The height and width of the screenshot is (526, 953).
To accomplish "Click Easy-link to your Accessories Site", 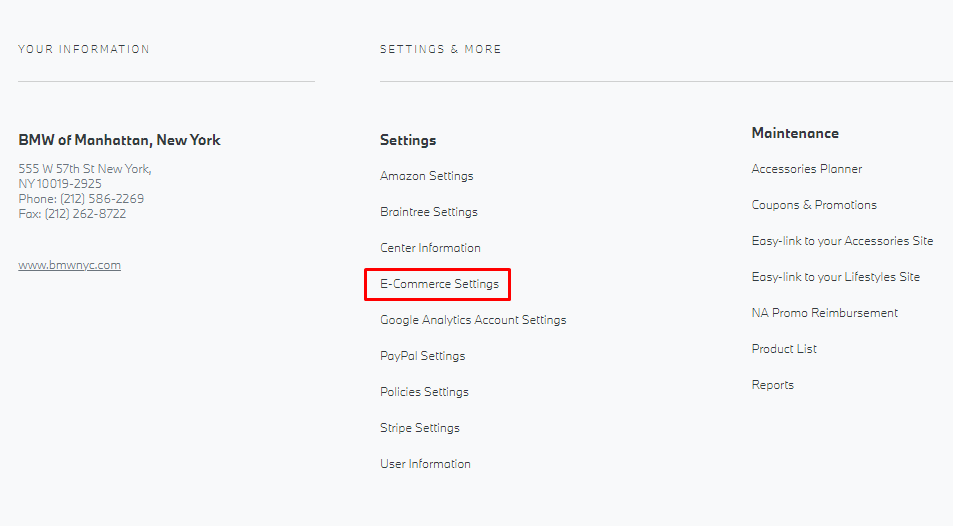I will coord(842,241).
